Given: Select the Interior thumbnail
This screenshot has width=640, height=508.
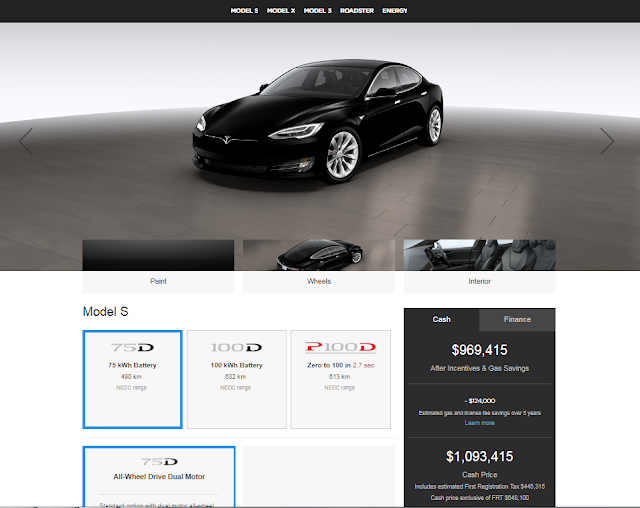Looking at the screenshot, I should click(x=480, y=266).
